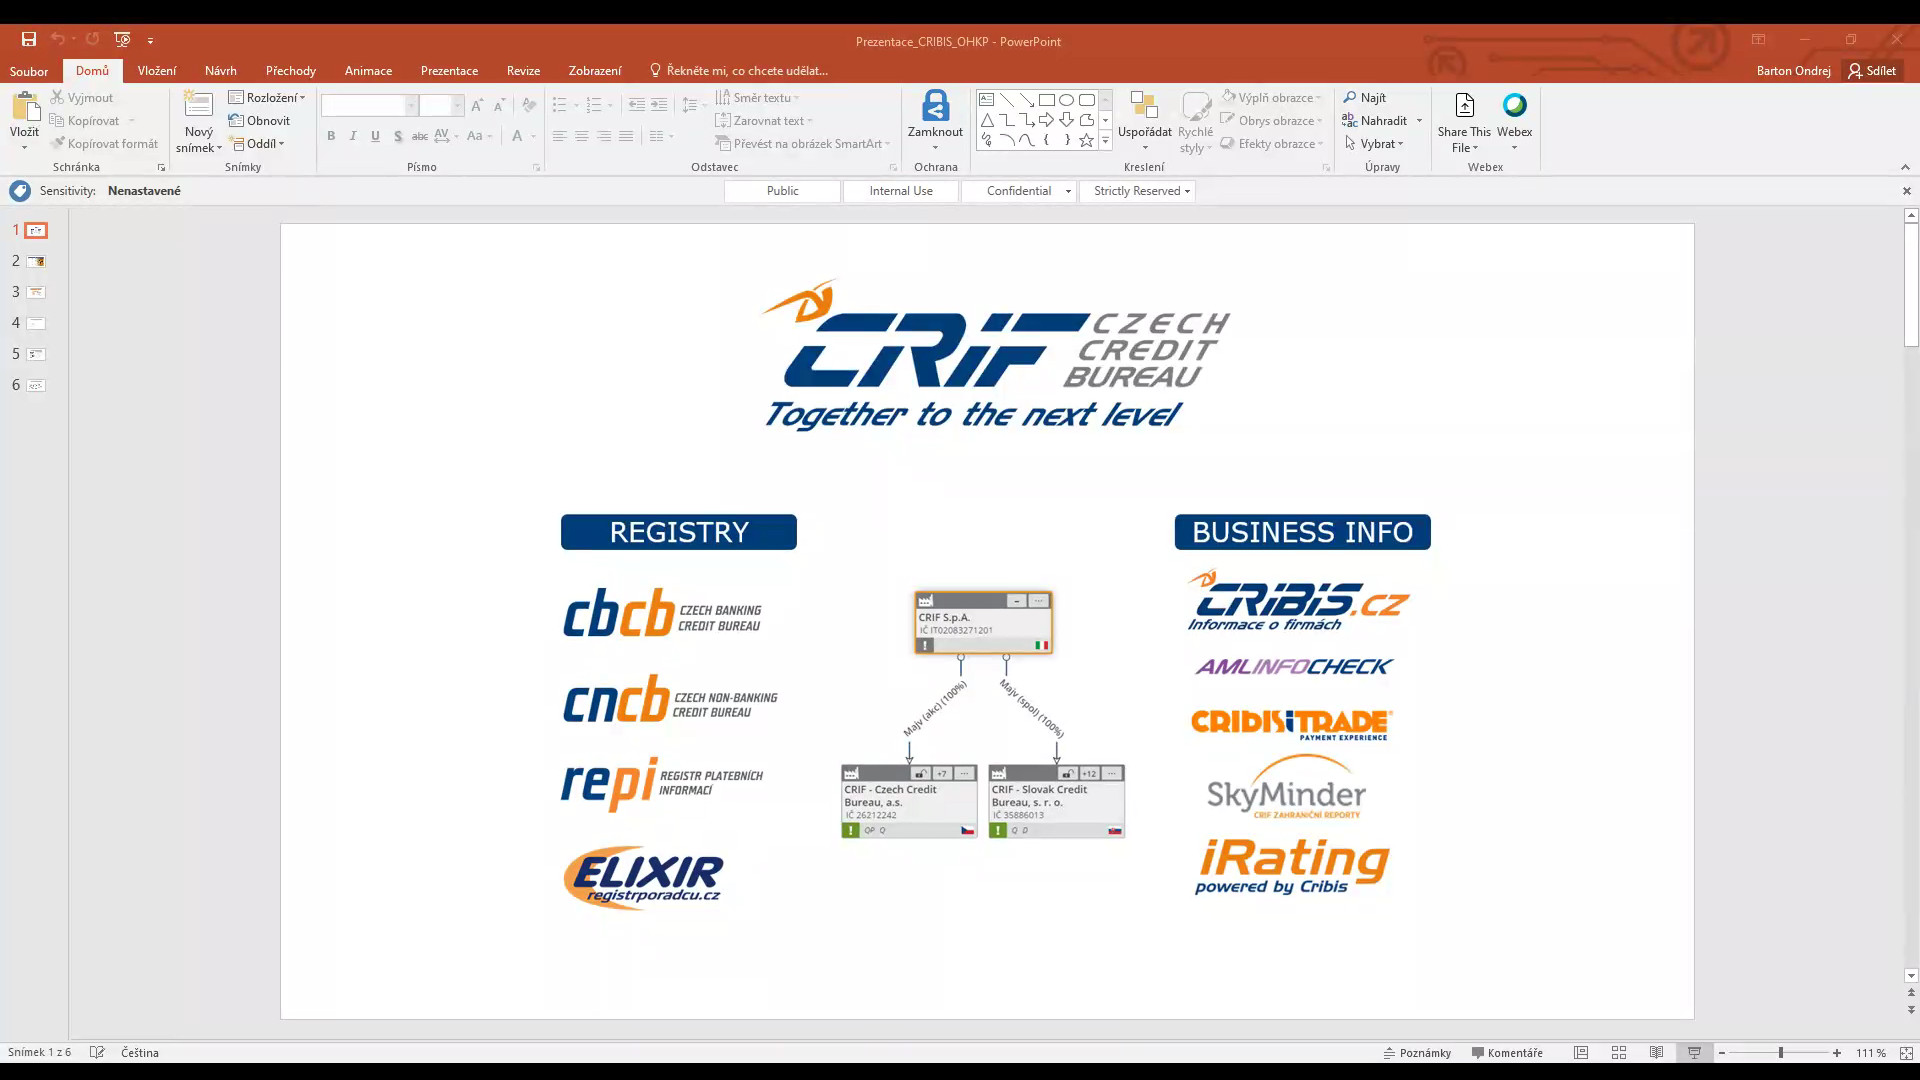Image resolution: width=1920 pixels, height=1080 pixels.
Task: Toggle Underline formatting
Action: 375,136
